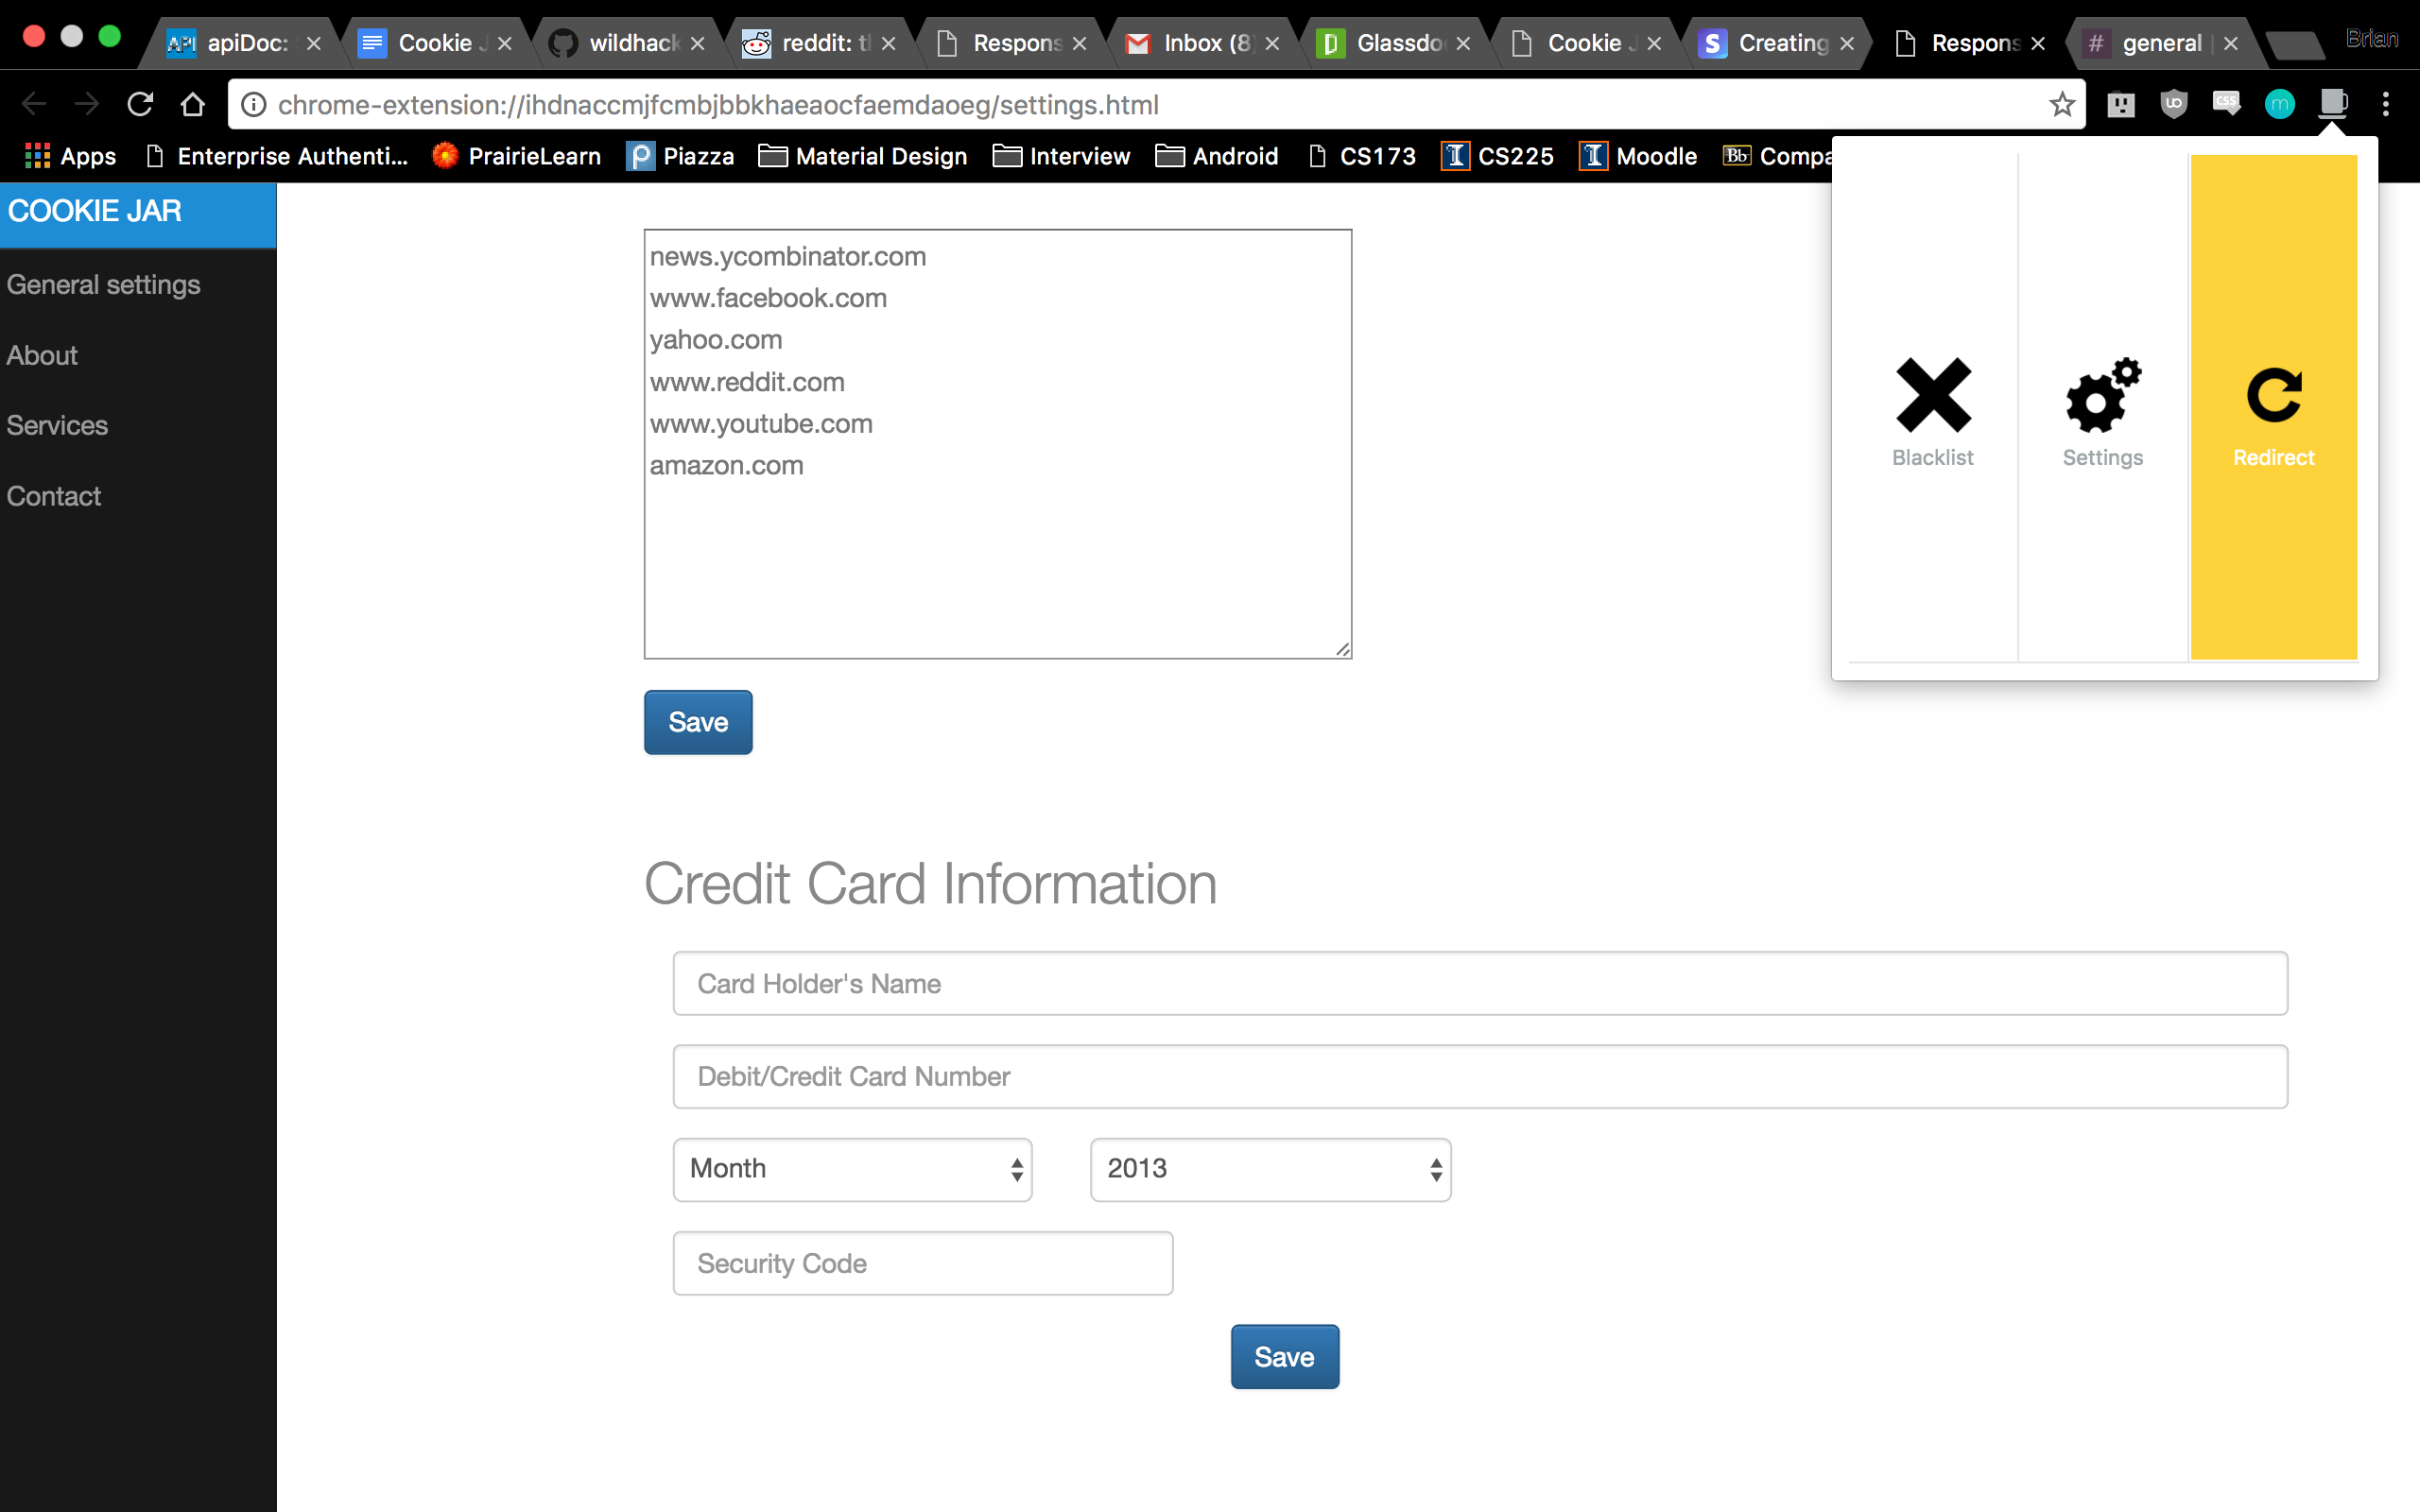Screen dimensions: 2420x1512
Task: Click the Cookie Jar extension toolbar icon
Action: click(2332, 104)
